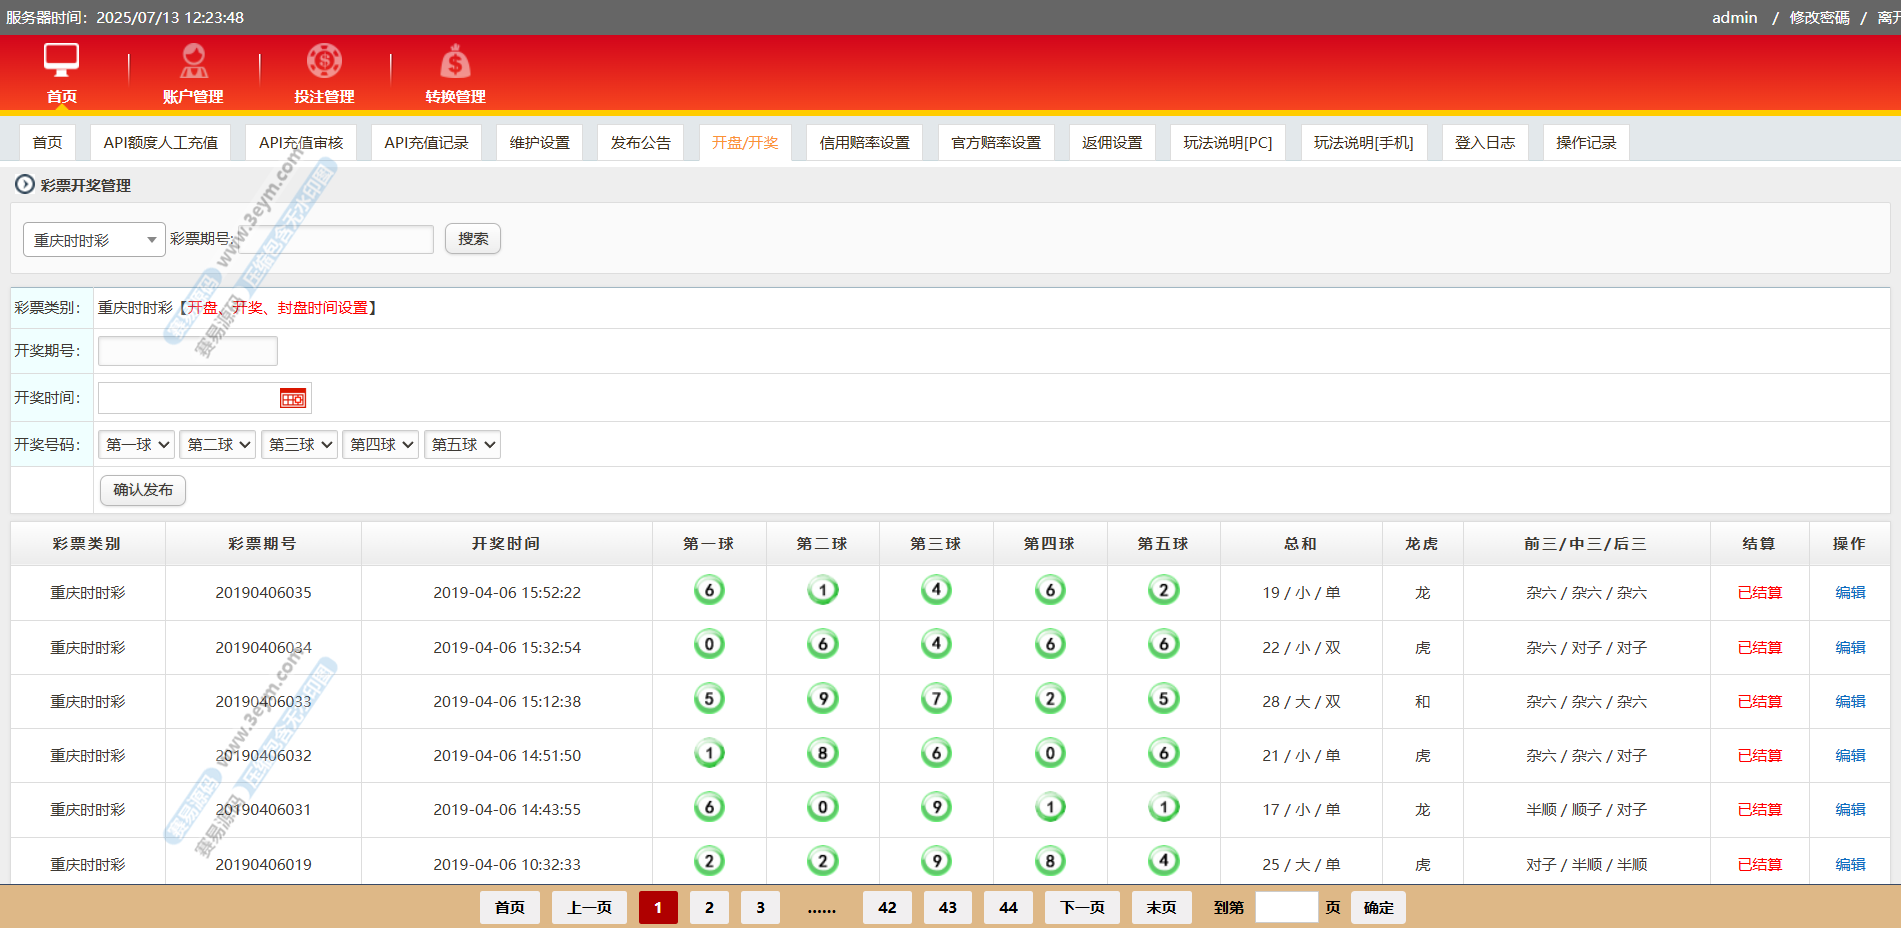Click 编辑 link for issue 20190406034

[x=1849, y=647]
